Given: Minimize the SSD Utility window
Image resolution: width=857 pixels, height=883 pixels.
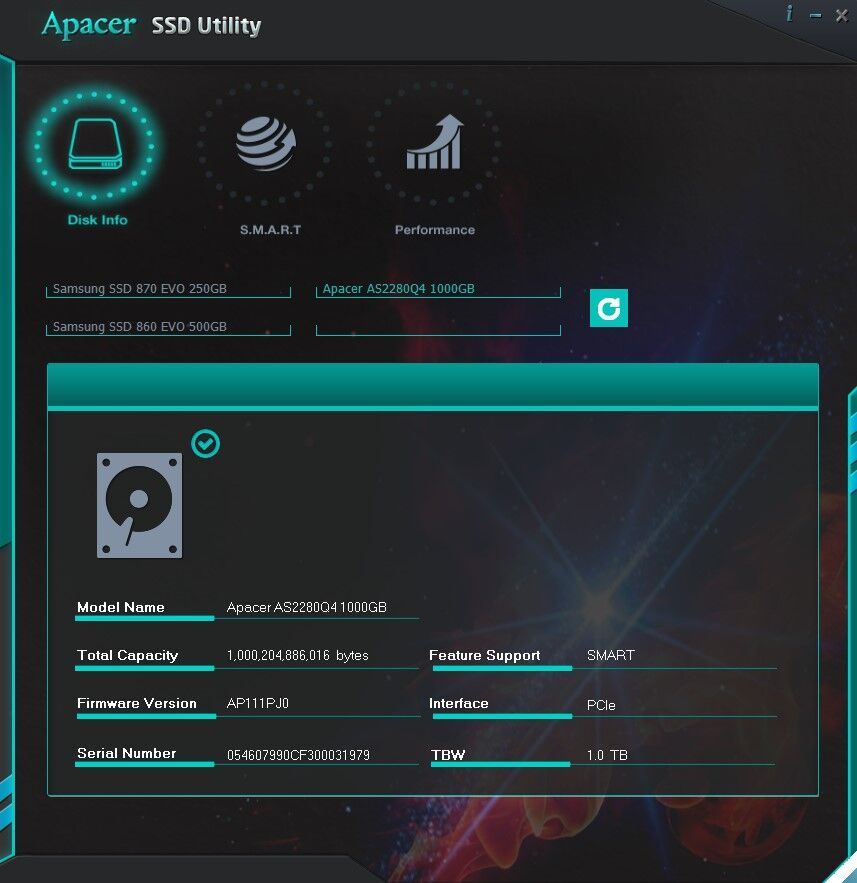Looking at the screenshot, I should (815, 16).
